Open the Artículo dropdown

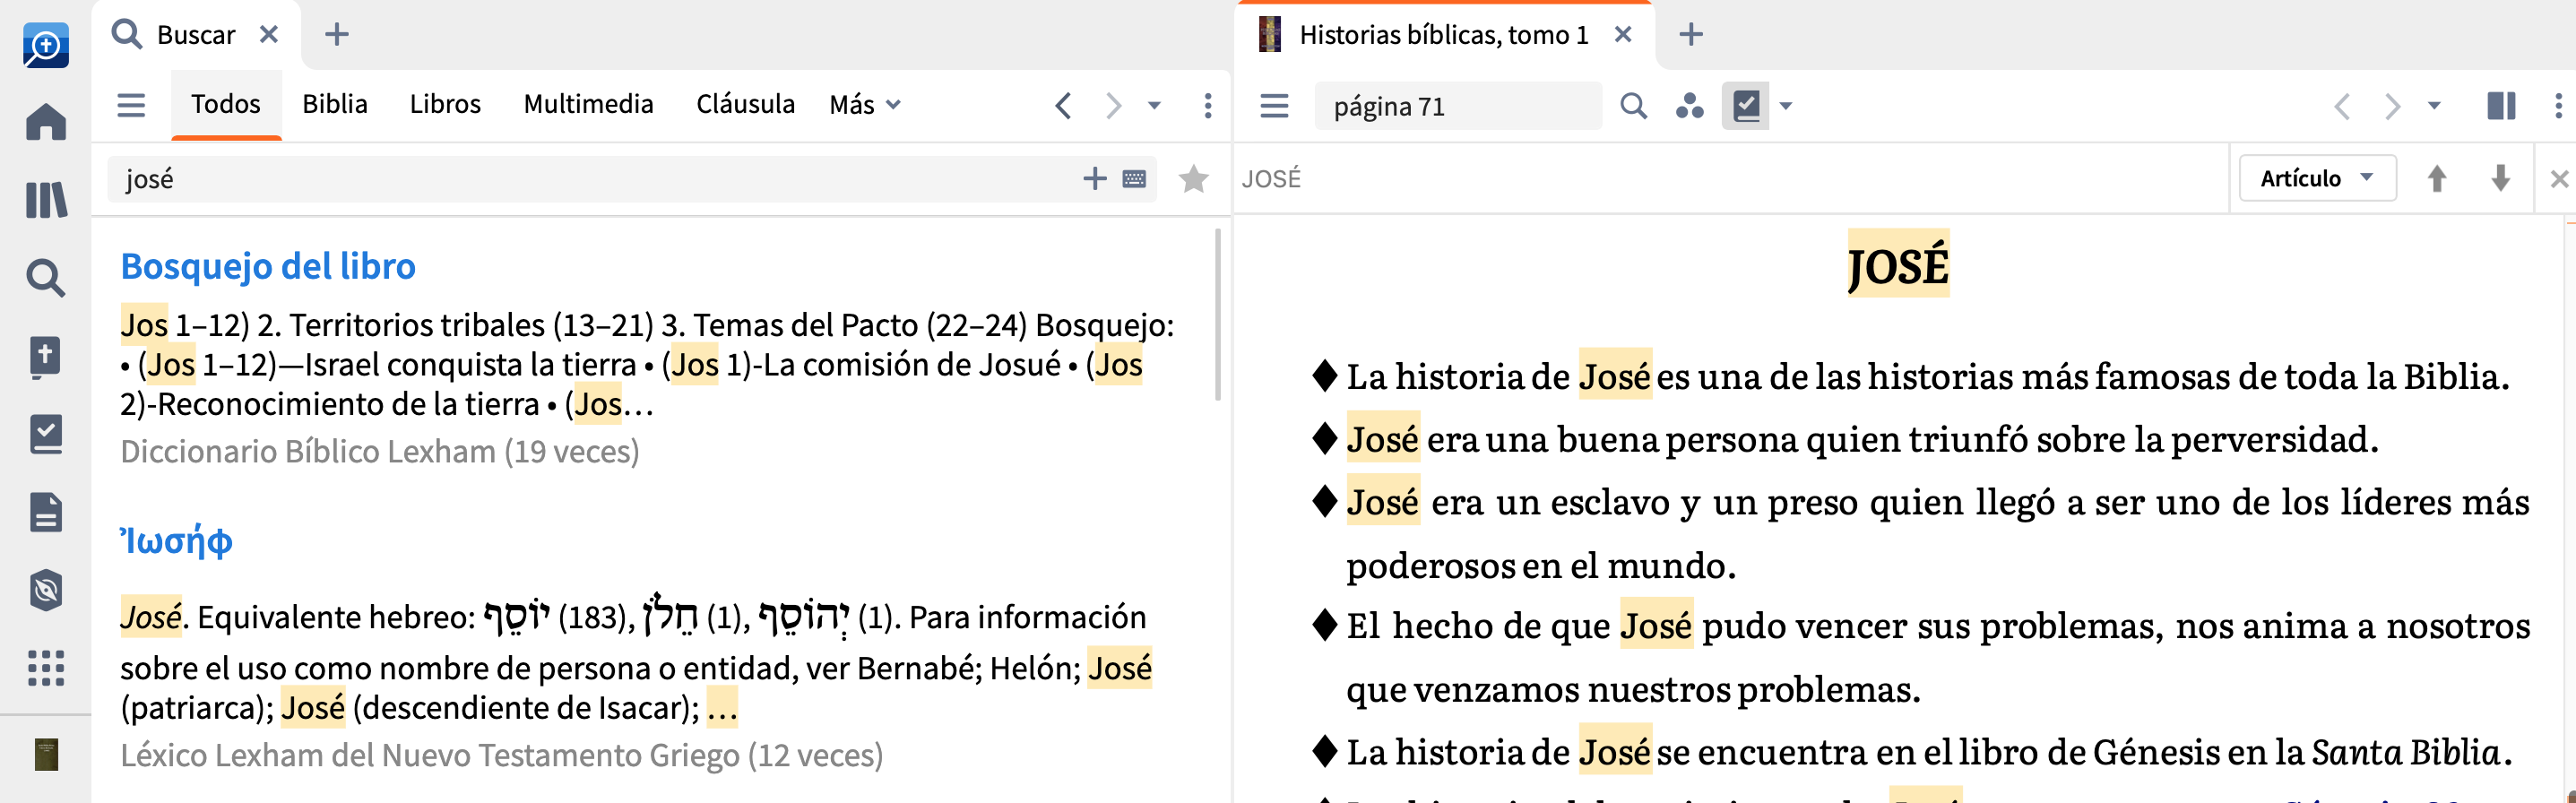click(2317, 178)
